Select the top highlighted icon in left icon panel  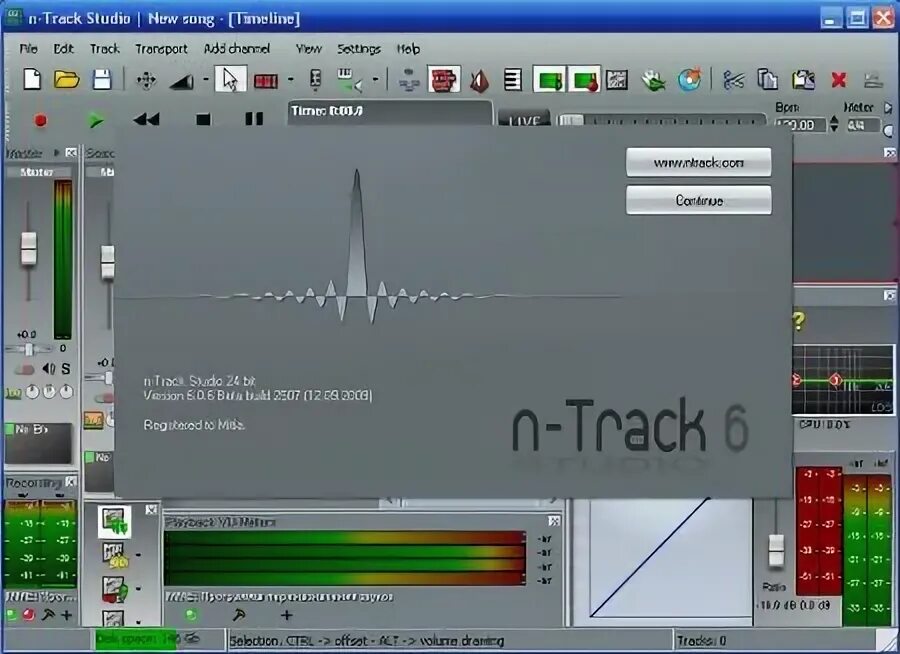[x=114, y=522]
